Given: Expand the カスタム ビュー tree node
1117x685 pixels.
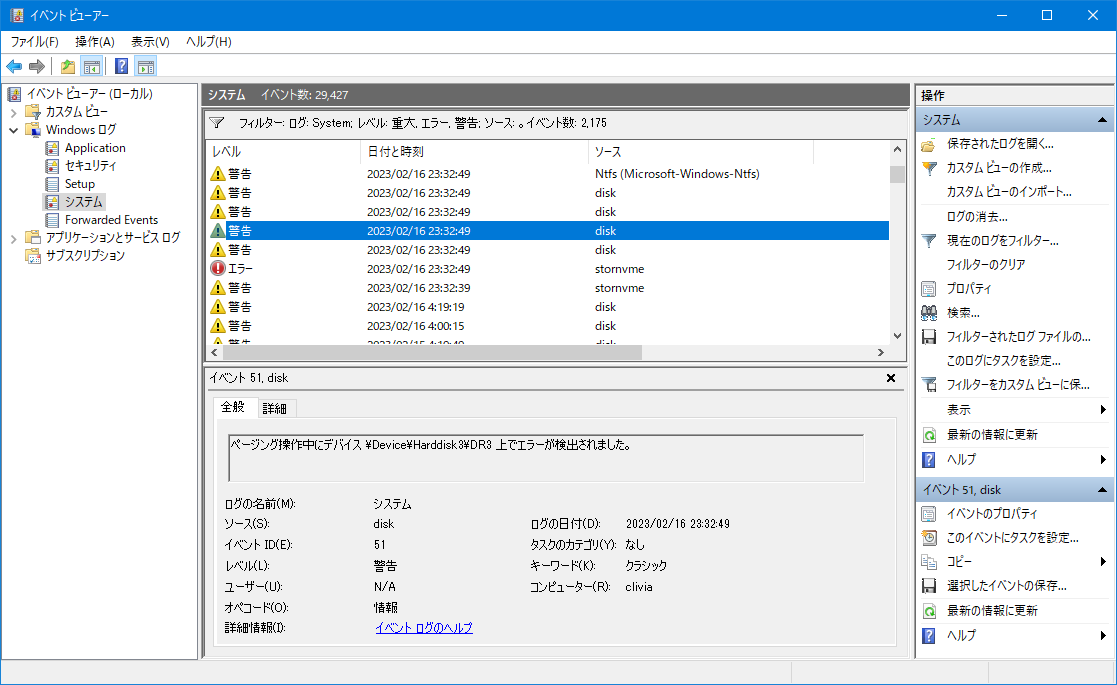Looking at the screenshot, I should (14, 112).
